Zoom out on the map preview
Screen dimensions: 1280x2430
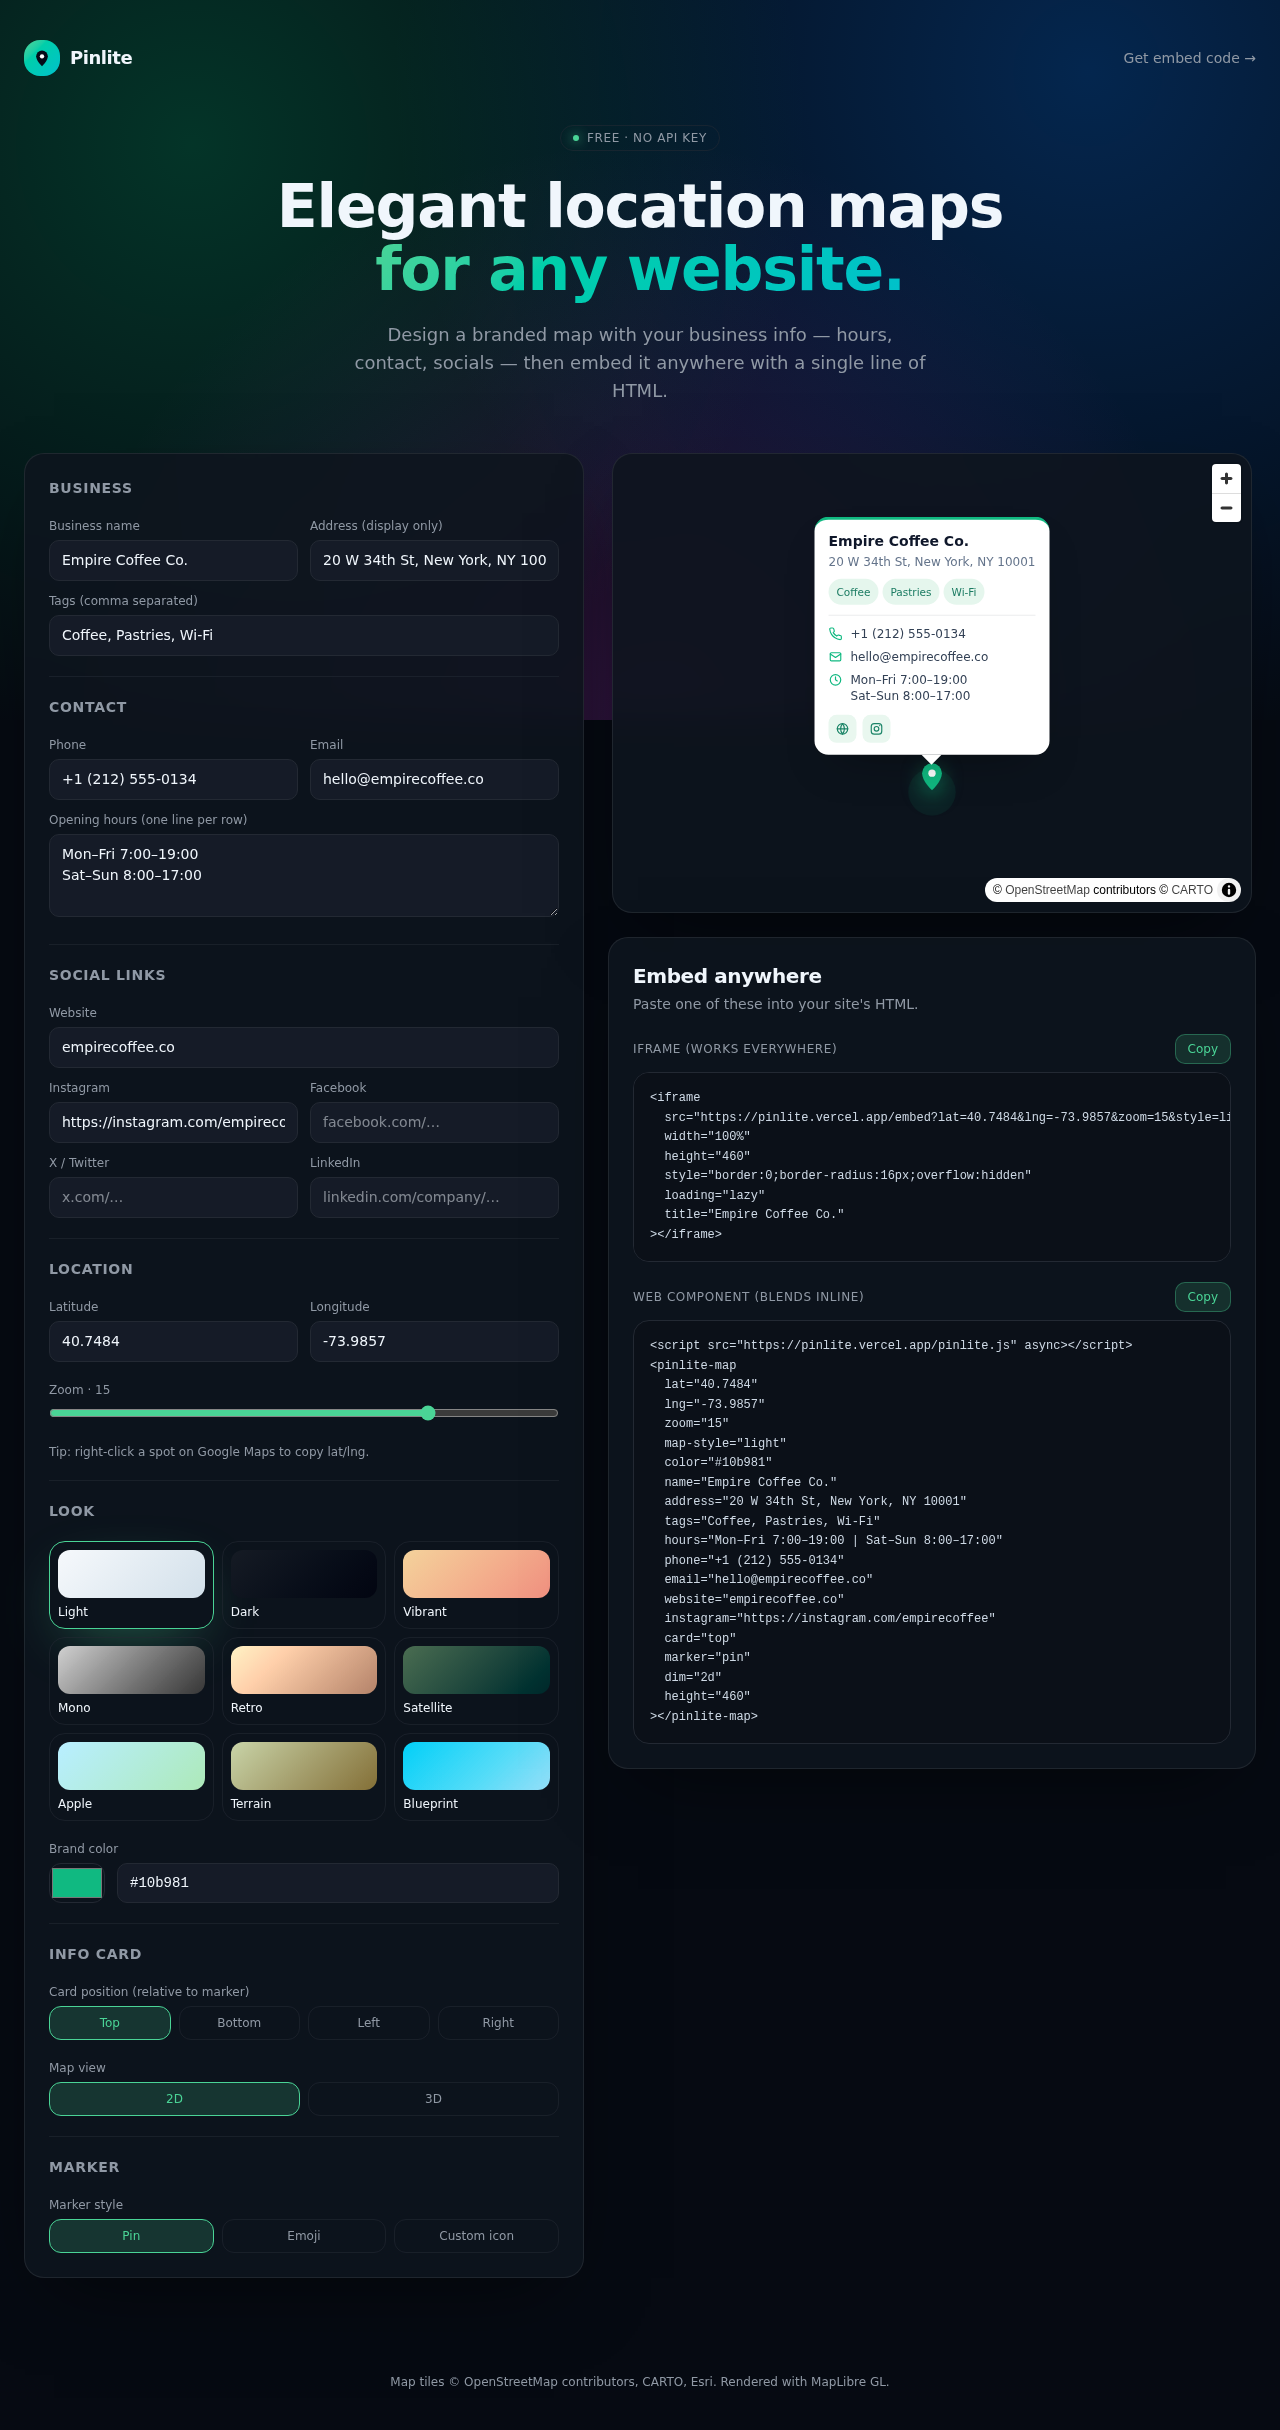point(1226,508)
